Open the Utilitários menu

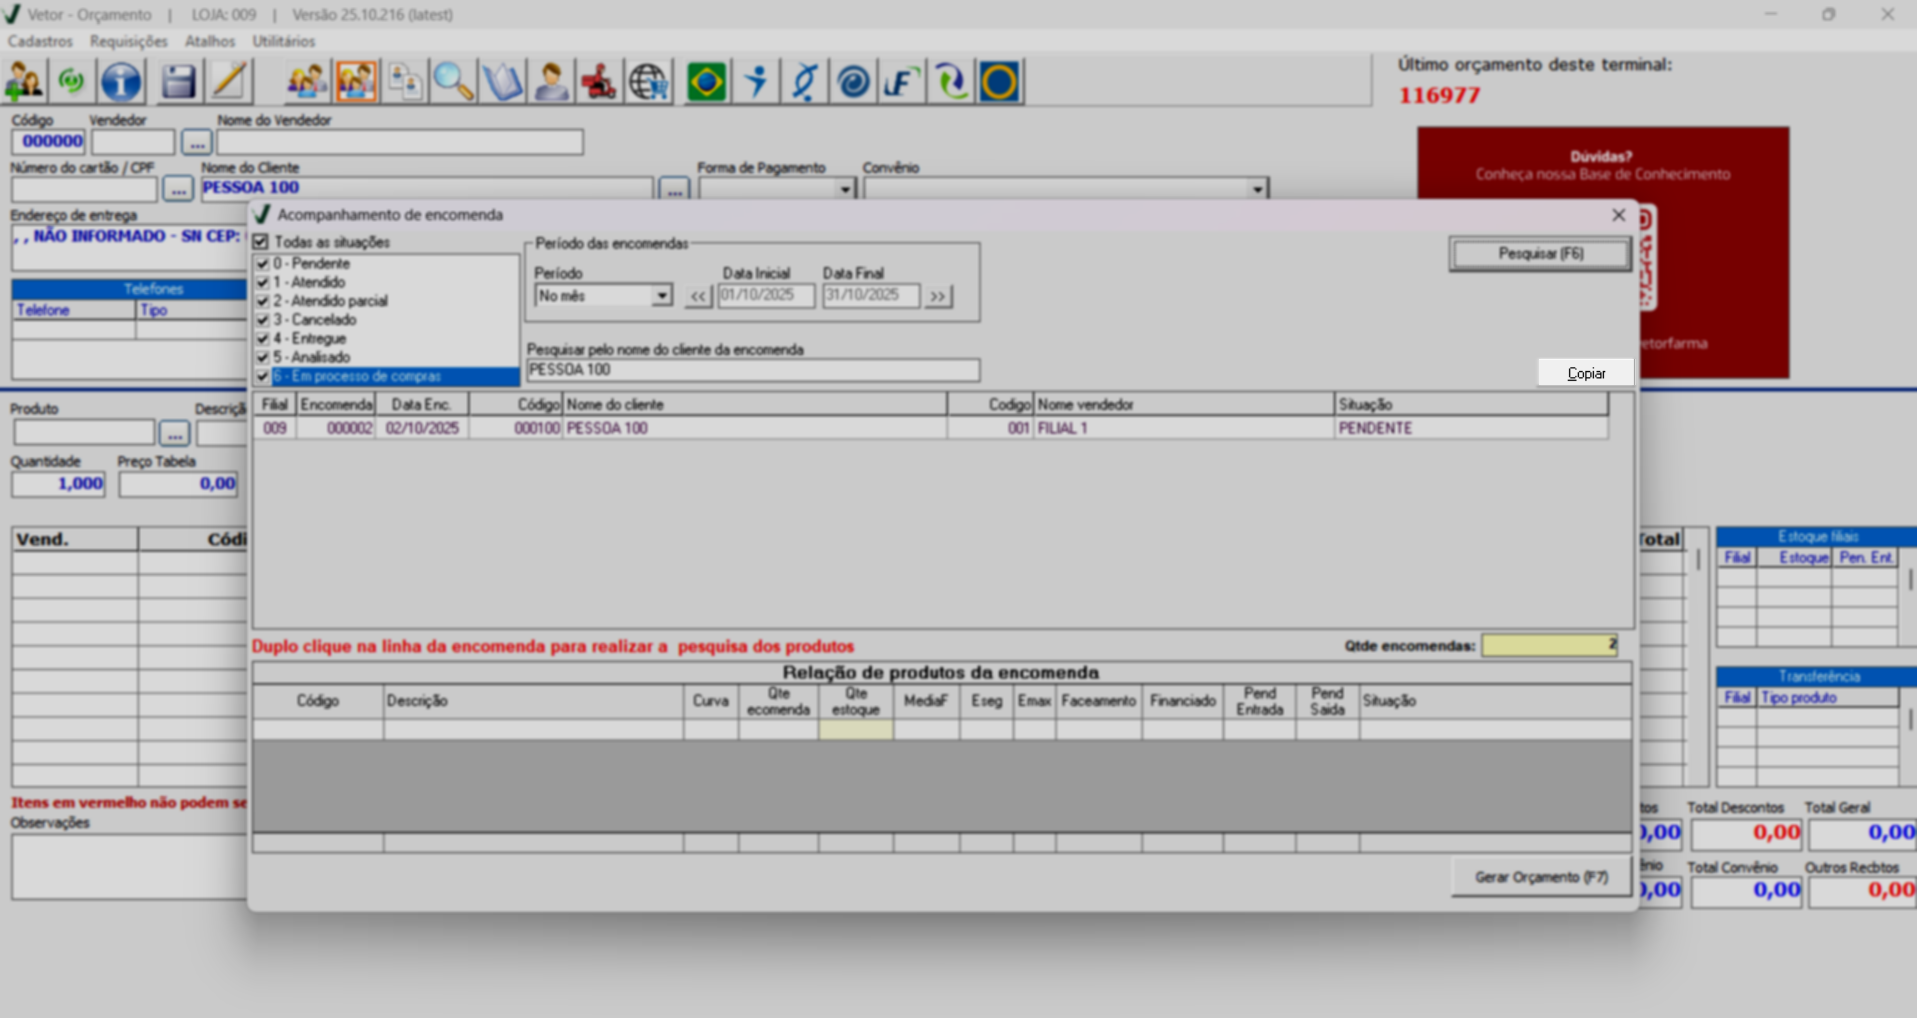[x=283, y=41]
